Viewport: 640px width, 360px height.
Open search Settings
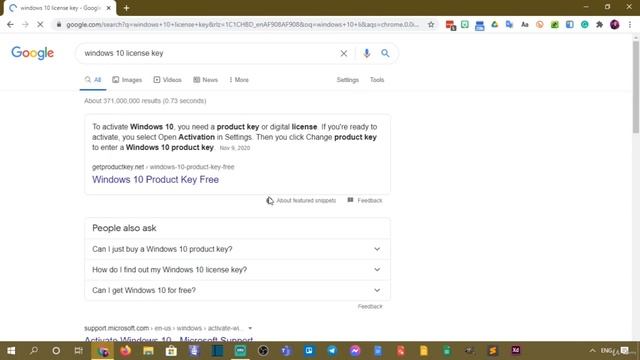point(347,80)
